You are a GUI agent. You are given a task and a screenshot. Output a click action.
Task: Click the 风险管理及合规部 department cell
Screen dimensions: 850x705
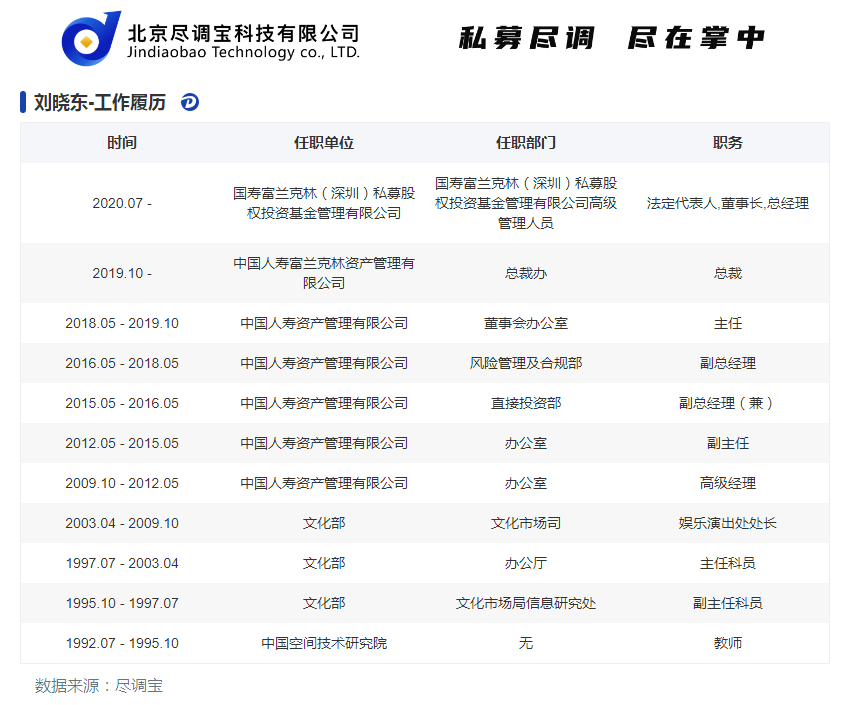[526, 363]
